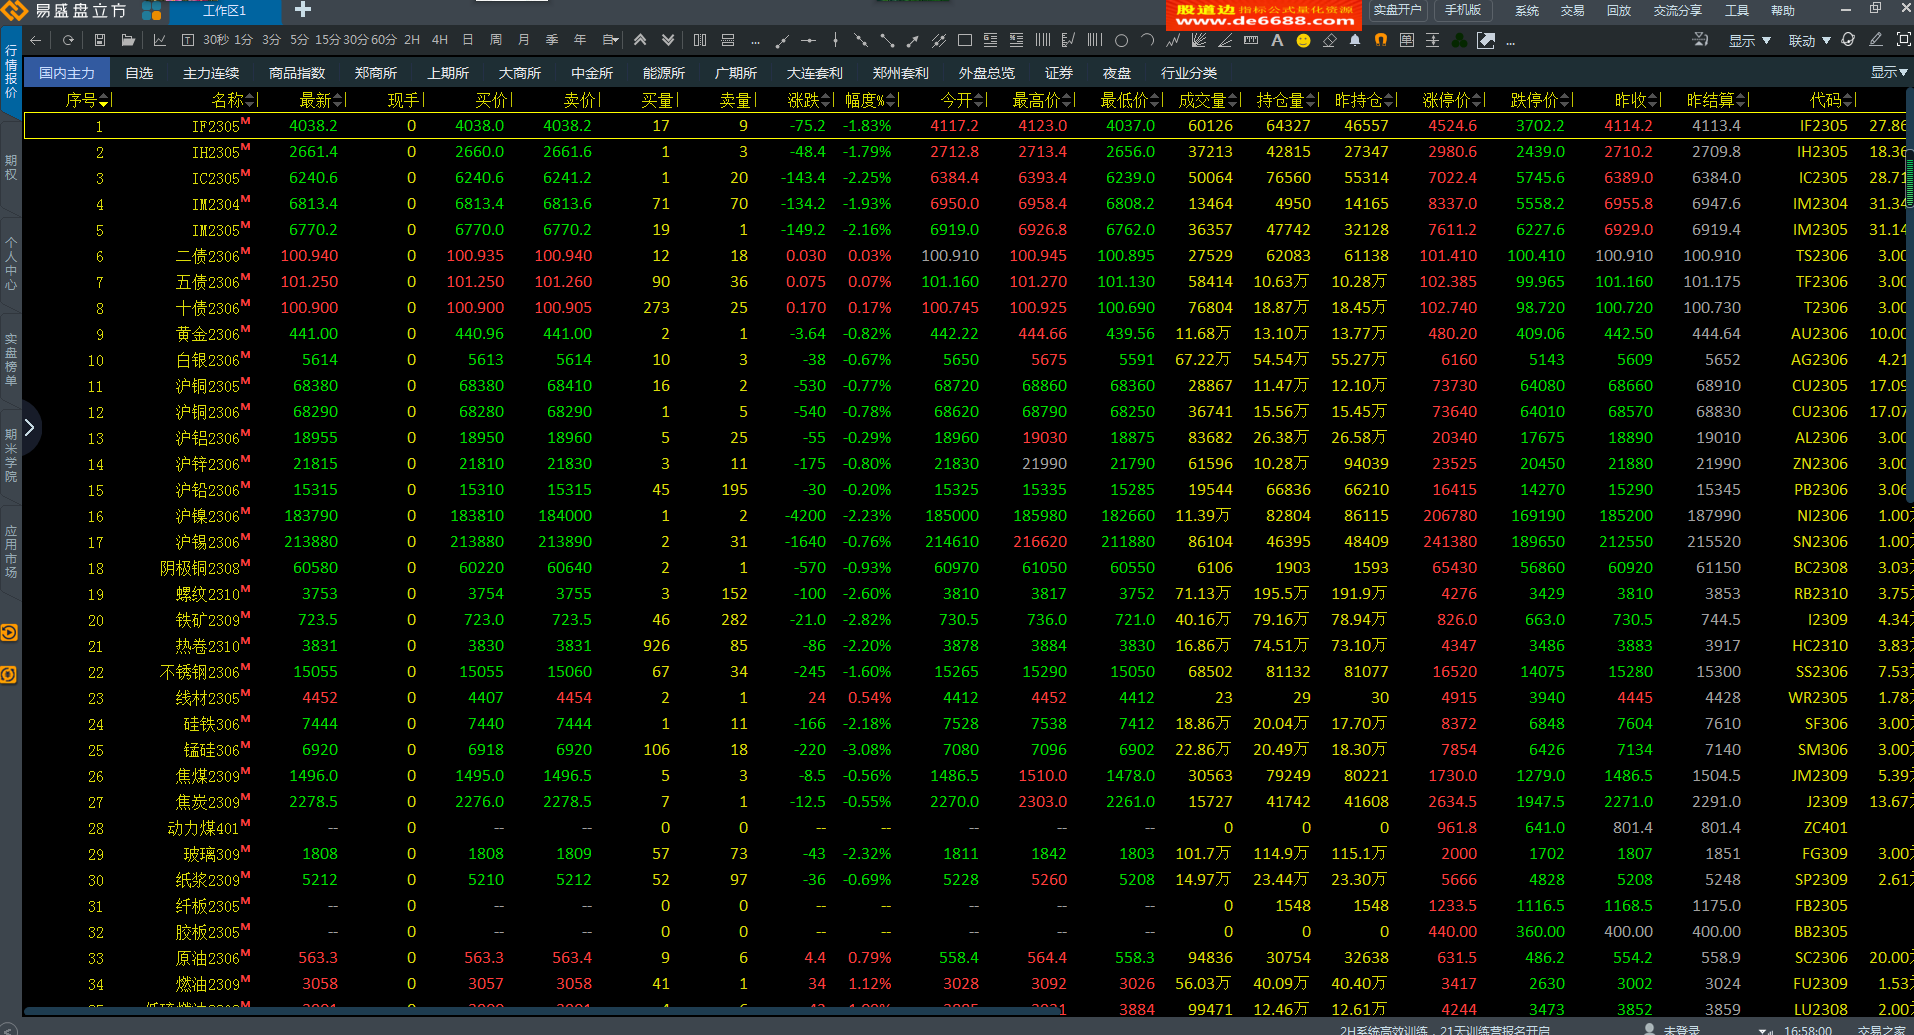Click the 实盘开户 button
Image resolution: width=1914 pixels, height=1035 pixels.
click(1397, 10)
